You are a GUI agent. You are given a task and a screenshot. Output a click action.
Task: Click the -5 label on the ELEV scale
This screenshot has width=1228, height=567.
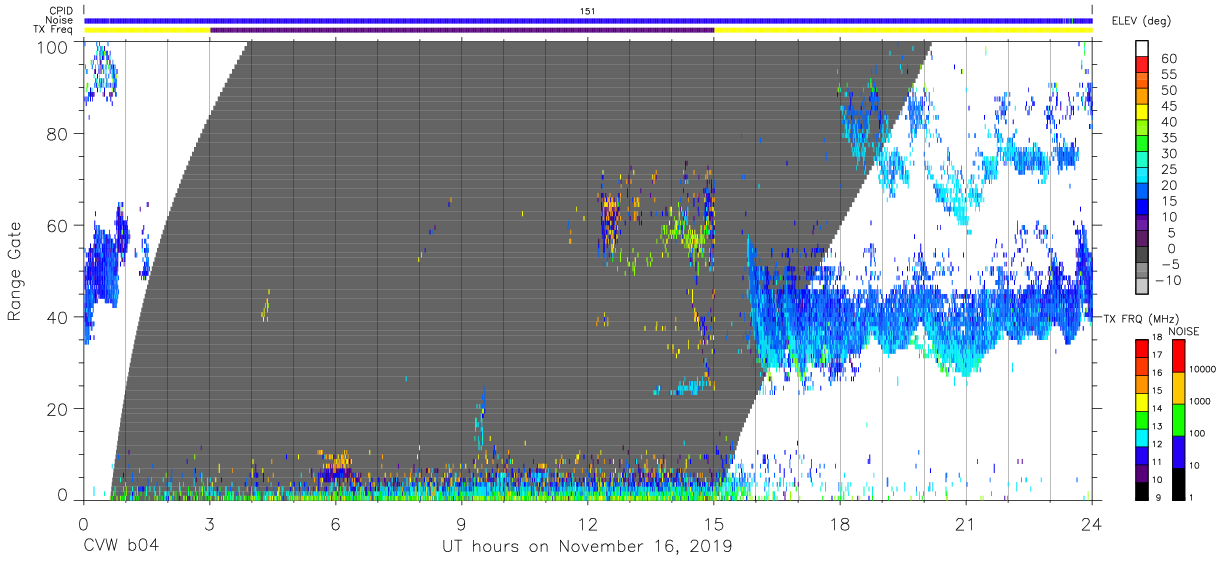pyautogui.click(x=1173, y=263)
